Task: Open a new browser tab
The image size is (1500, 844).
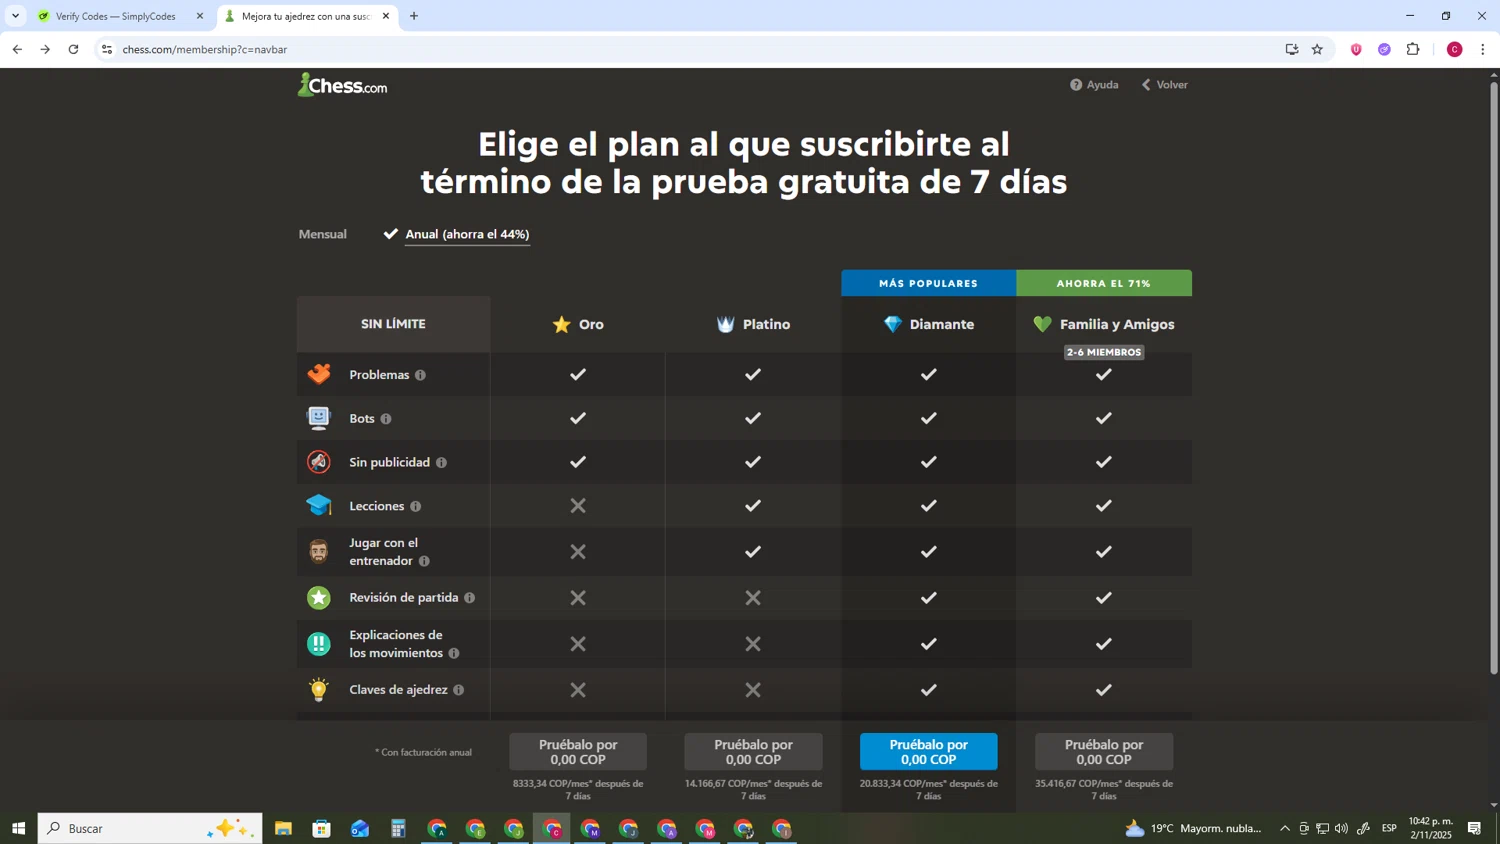Action: coord(414,16)
